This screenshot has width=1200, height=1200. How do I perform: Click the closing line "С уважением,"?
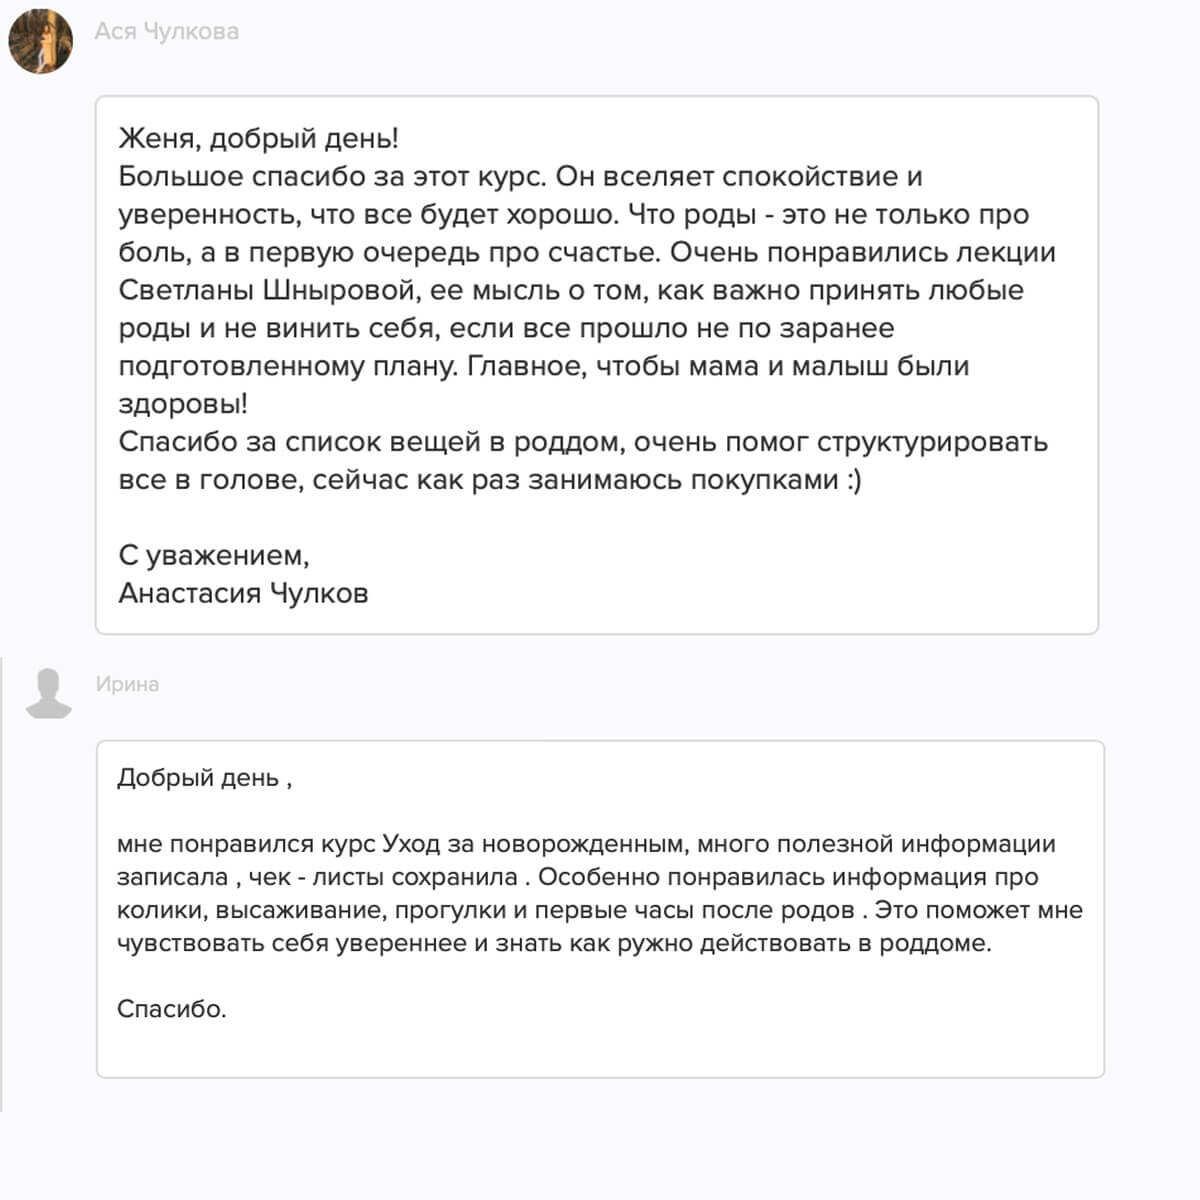click(x=213, y=555)
